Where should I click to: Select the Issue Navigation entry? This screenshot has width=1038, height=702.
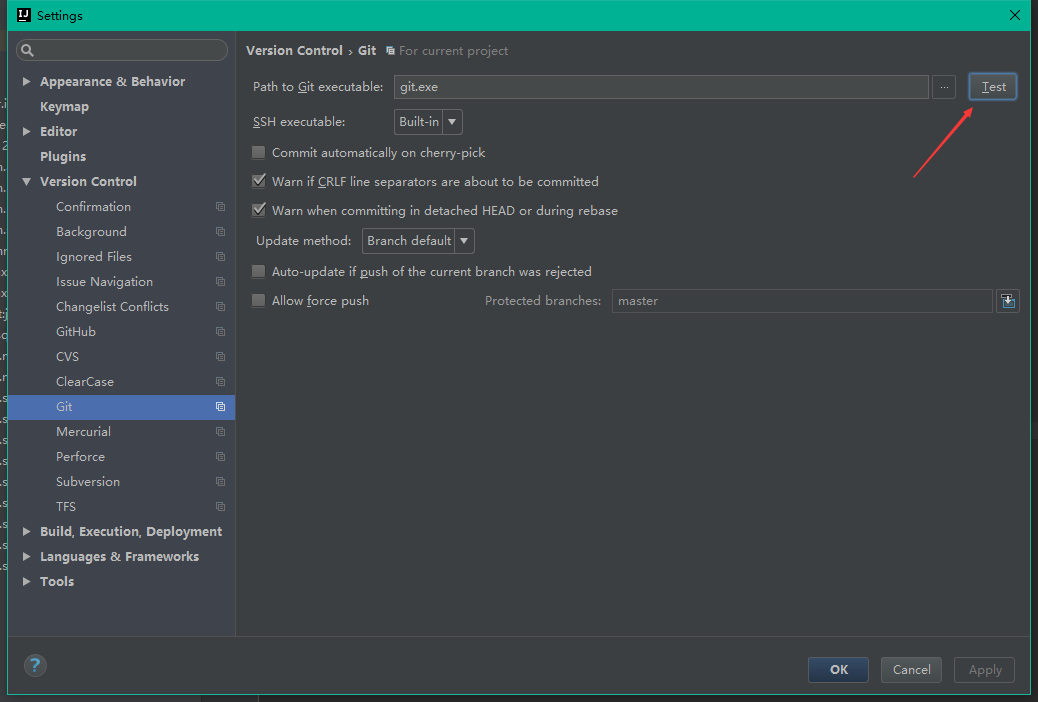click(x=105, y=281)
